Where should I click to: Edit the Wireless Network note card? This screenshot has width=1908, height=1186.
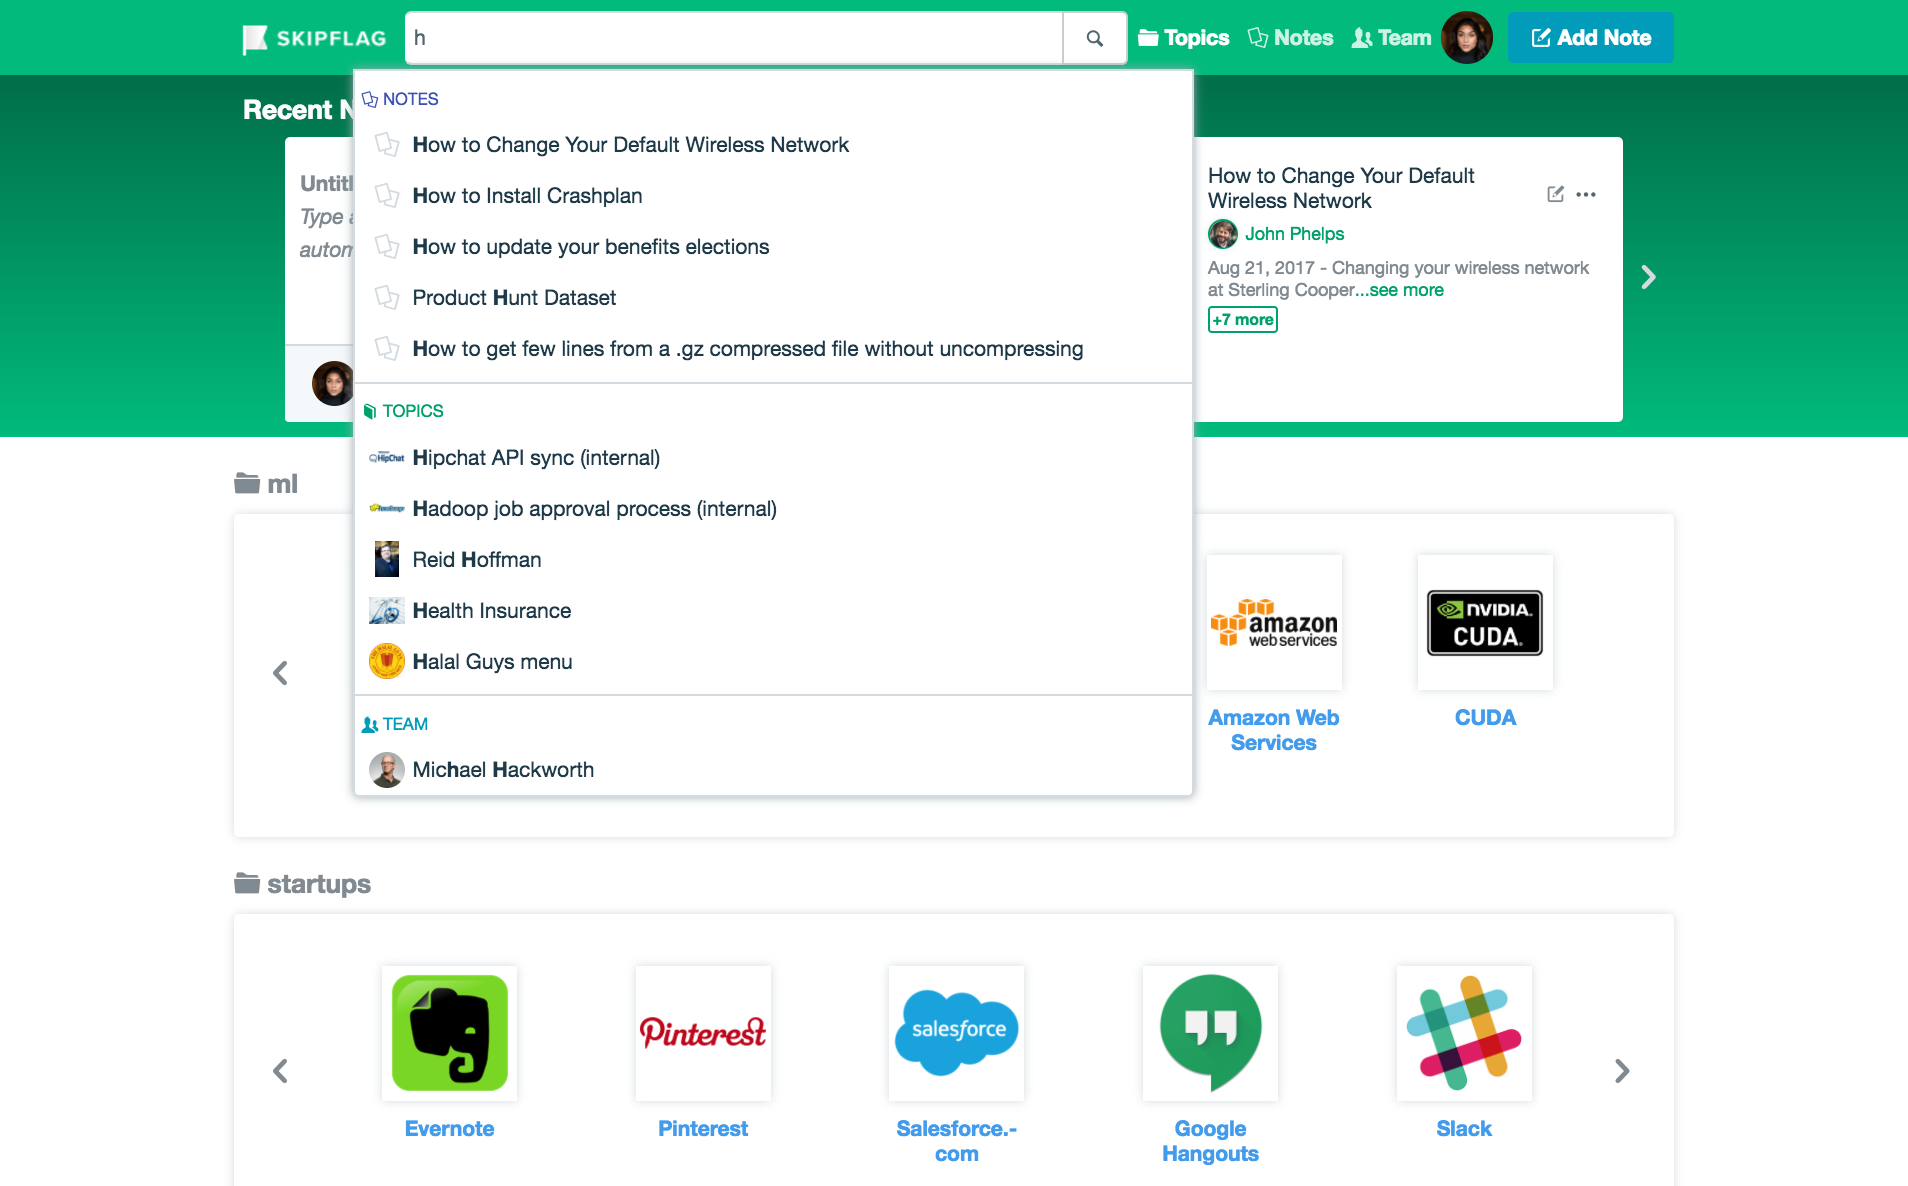[x=1555, y=194]
